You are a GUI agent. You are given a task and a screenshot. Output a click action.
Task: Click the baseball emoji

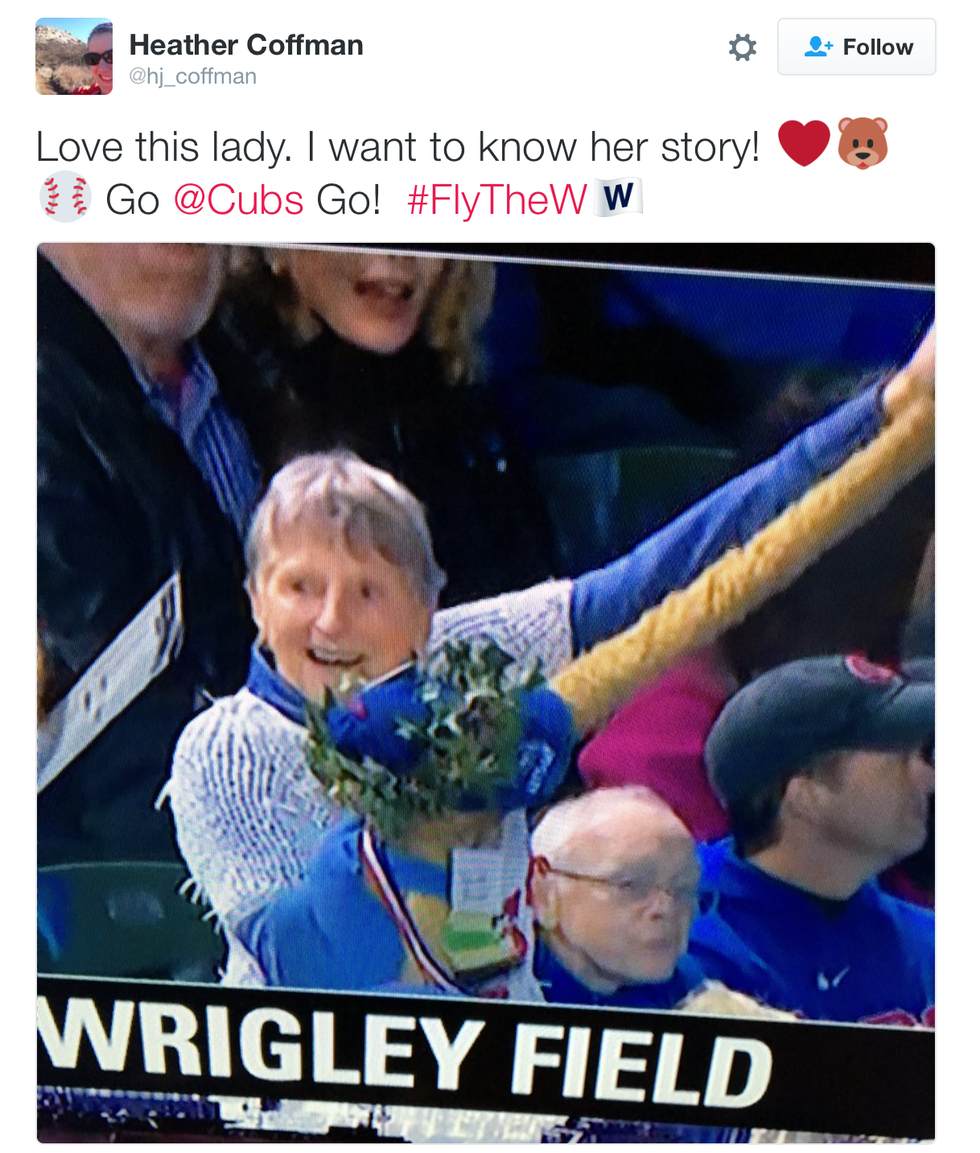pos(65,197)
